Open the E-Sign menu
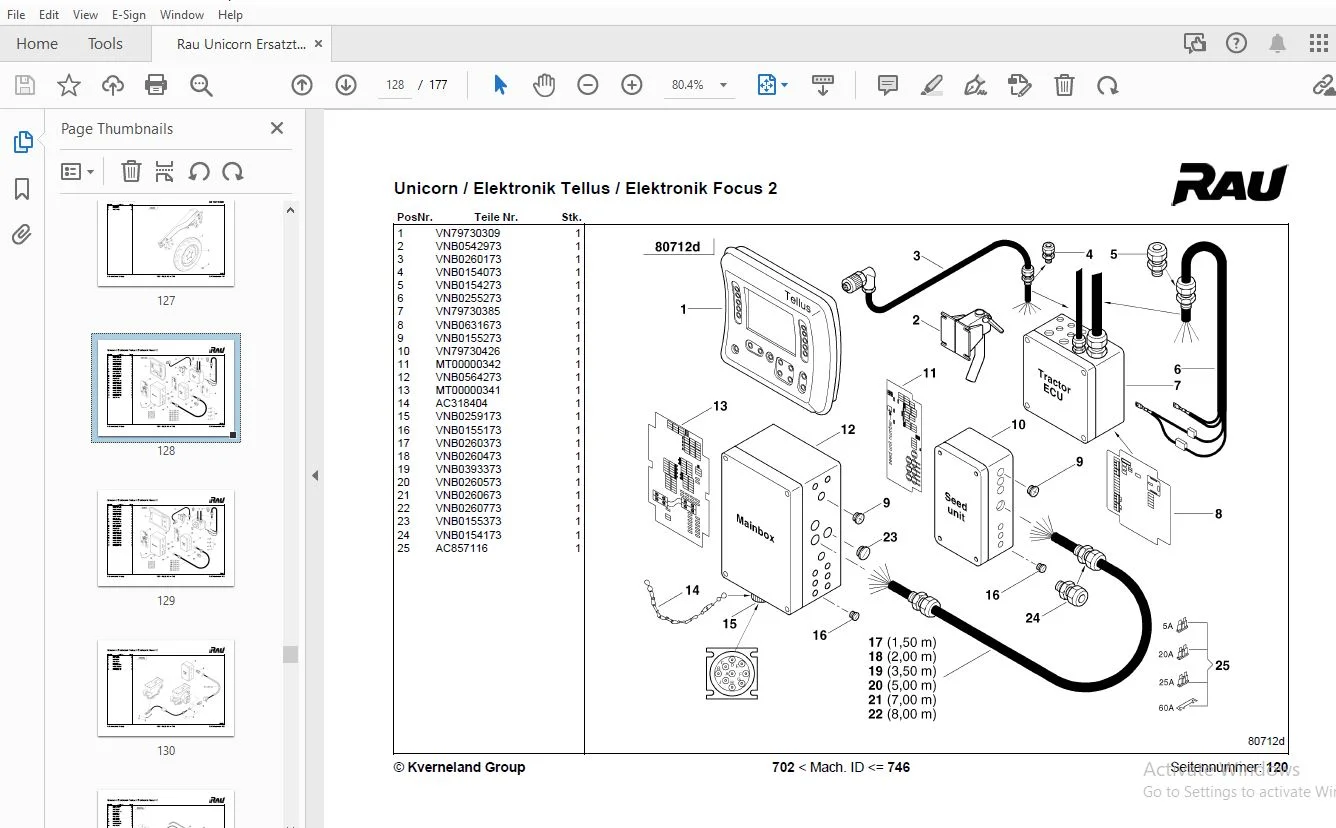1336x828 pixels. [129, 15]
